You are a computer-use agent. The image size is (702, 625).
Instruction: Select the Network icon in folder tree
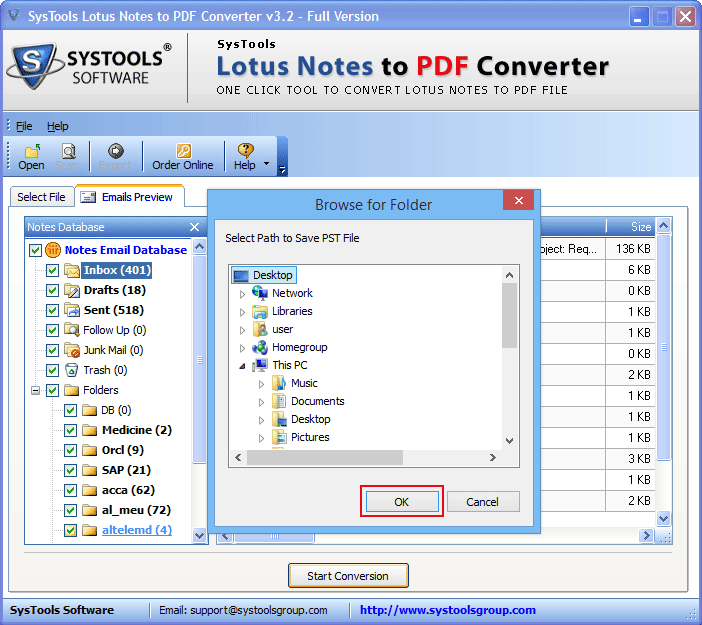260,293
